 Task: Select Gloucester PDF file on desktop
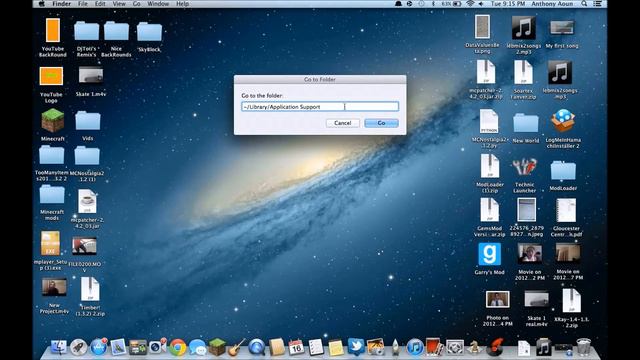(x=566, y=211)
